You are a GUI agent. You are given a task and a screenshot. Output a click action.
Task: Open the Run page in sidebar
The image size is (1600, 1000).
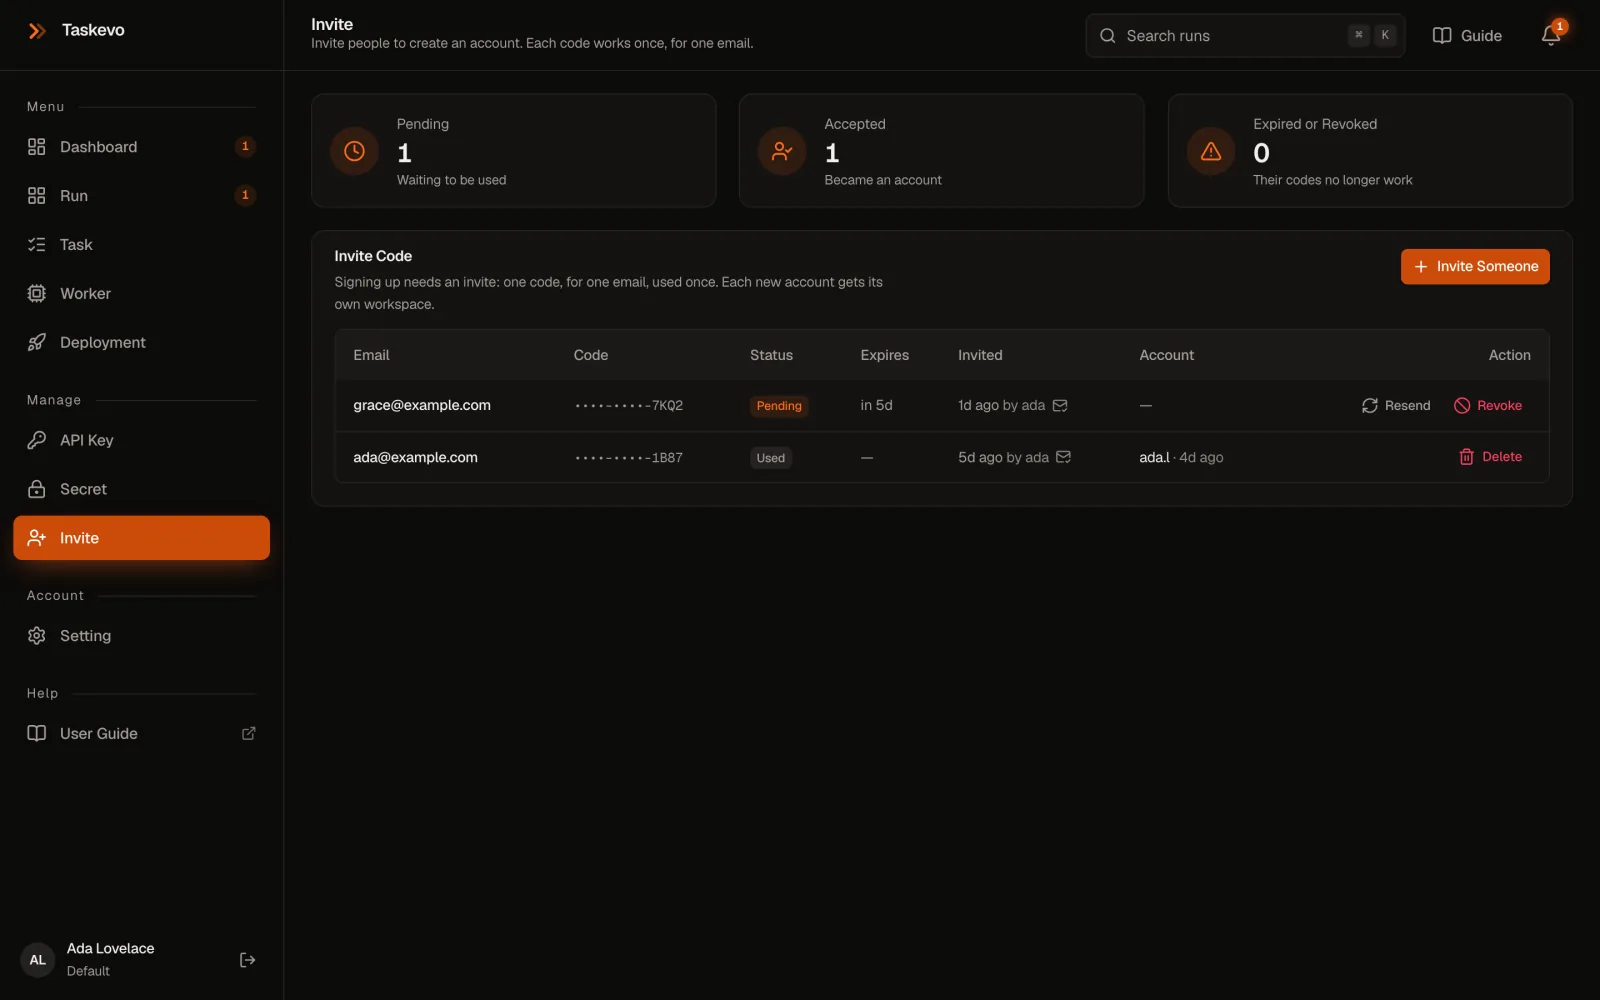coord(141,196)
